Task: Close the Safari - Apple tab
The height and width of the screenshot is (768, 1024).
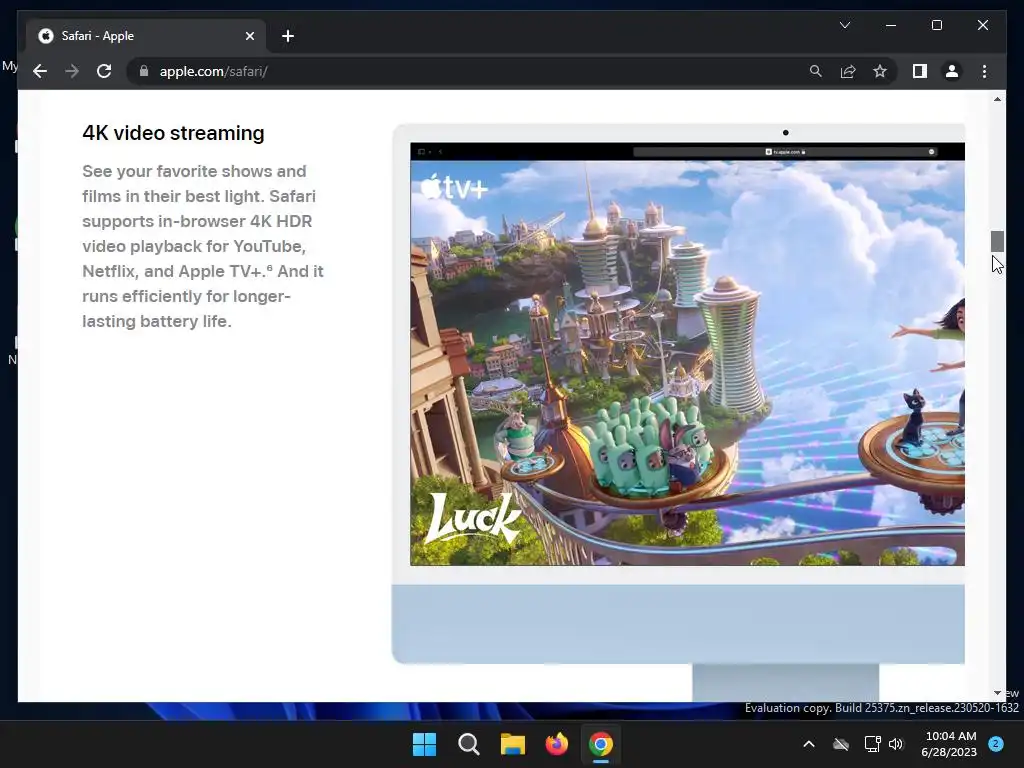Action: click(x=249, y=36)
